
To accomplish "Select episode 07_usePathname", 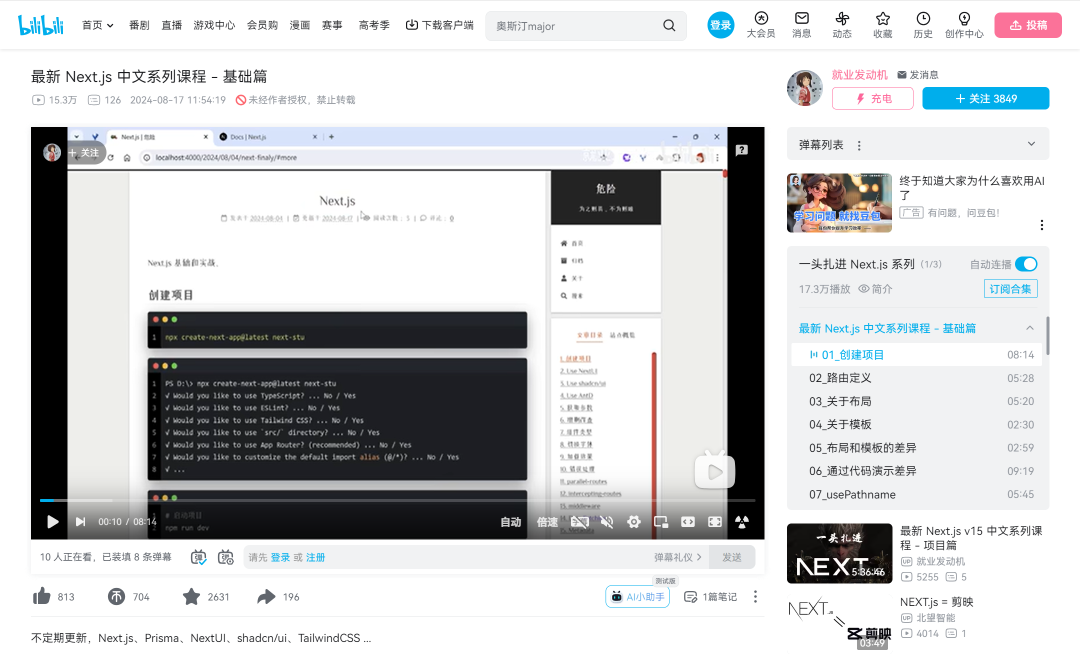I will coord(916,494).
